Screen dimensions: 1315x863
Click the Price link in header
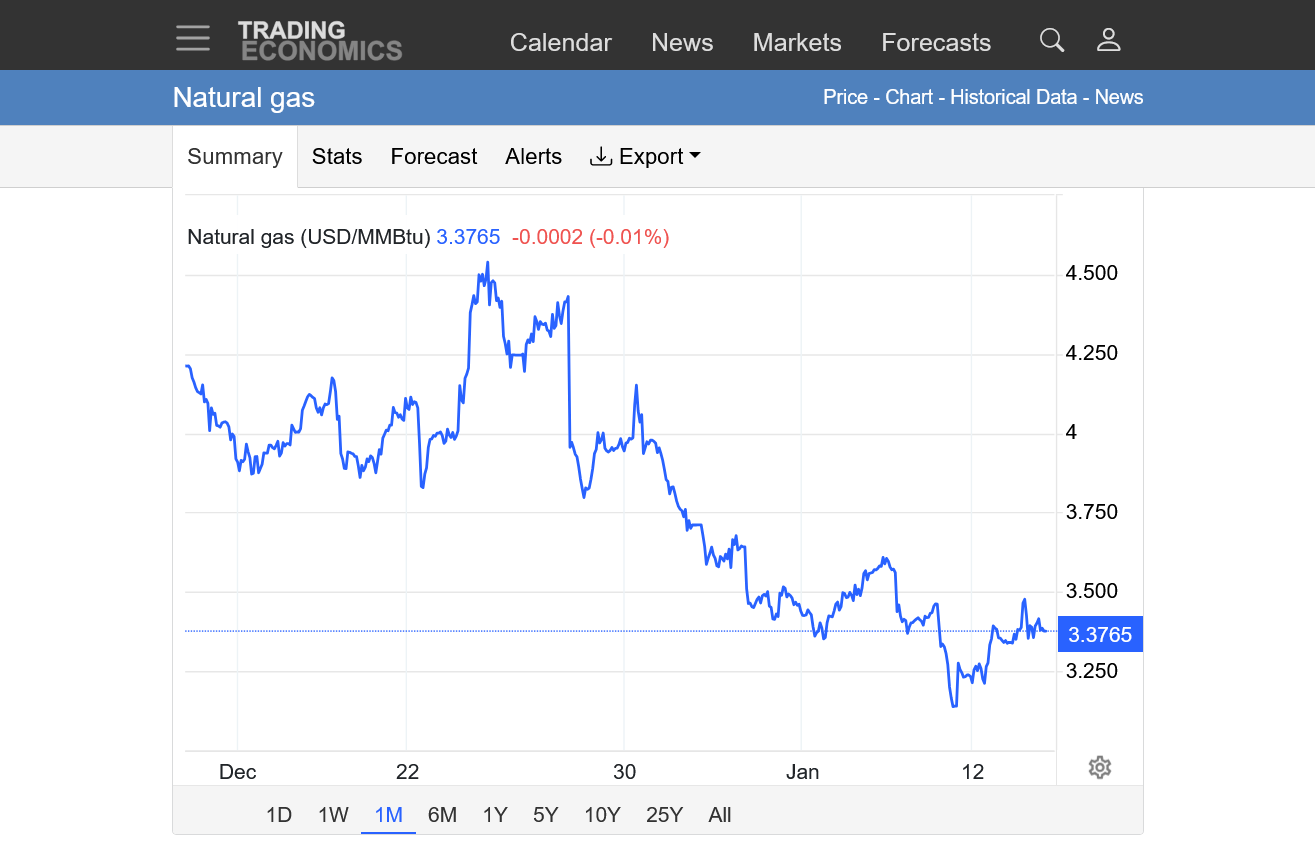click(845, 97)
